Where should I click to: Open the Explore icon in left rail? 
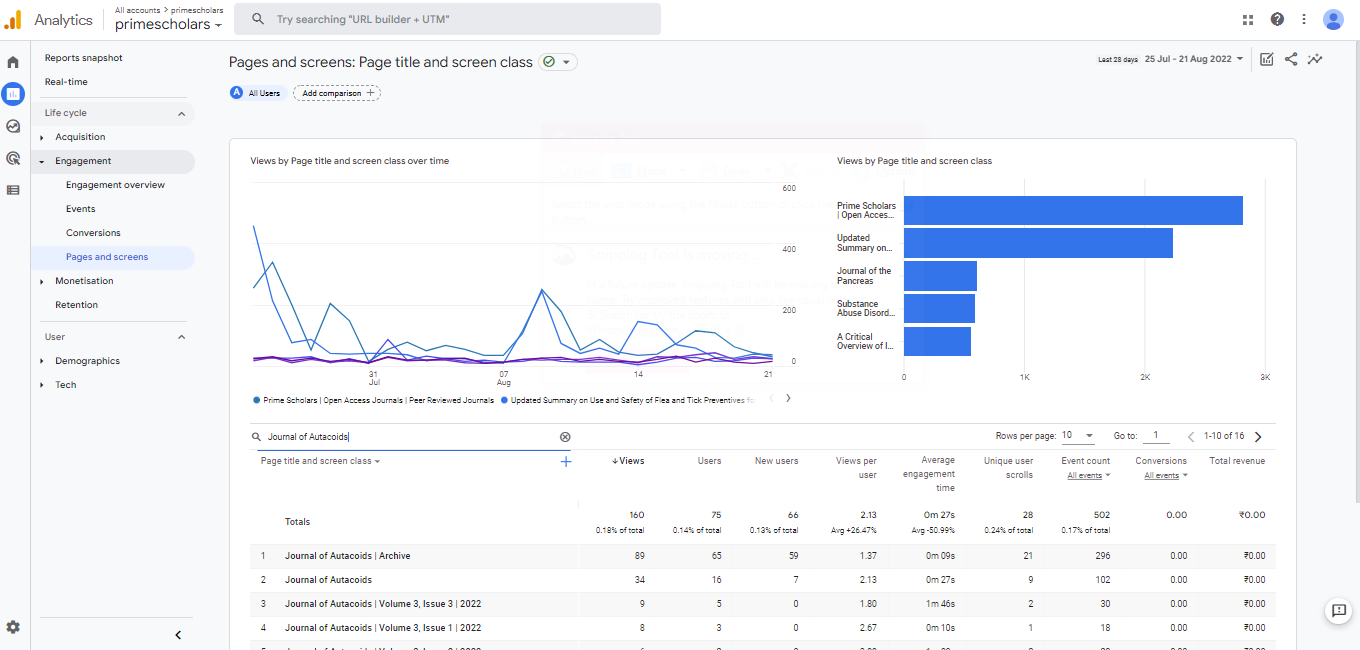(x=13, y=126)
